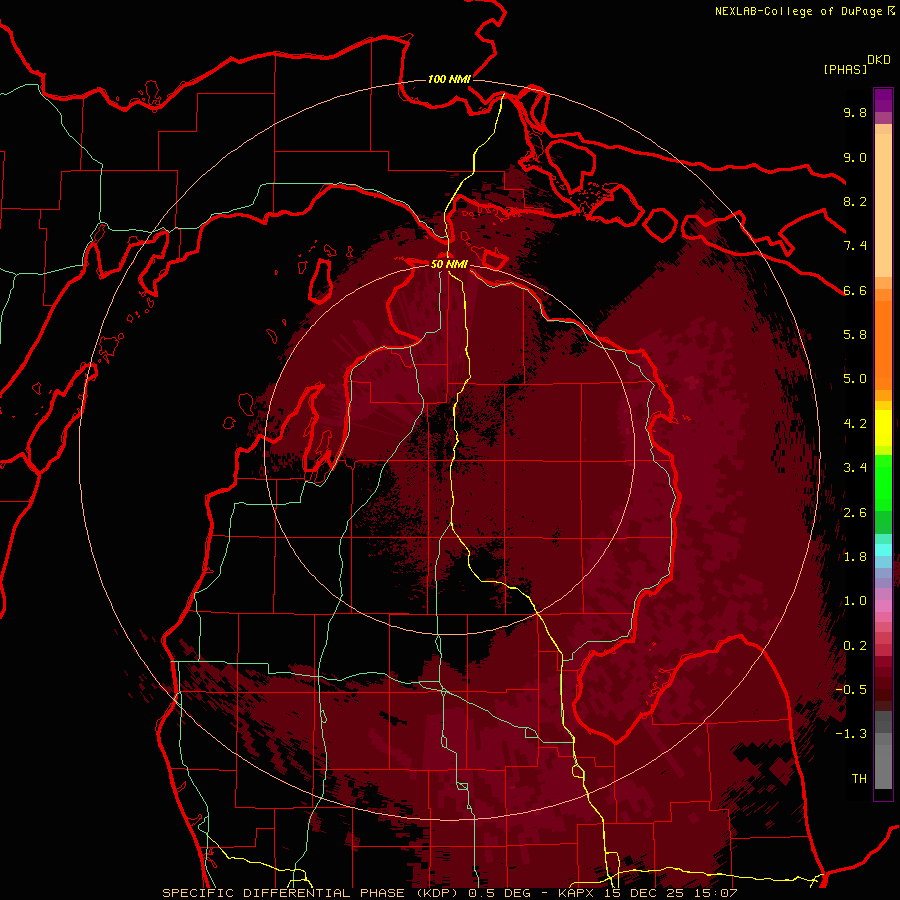Click the 0.2 colorbar value

(x=855, y=646)
